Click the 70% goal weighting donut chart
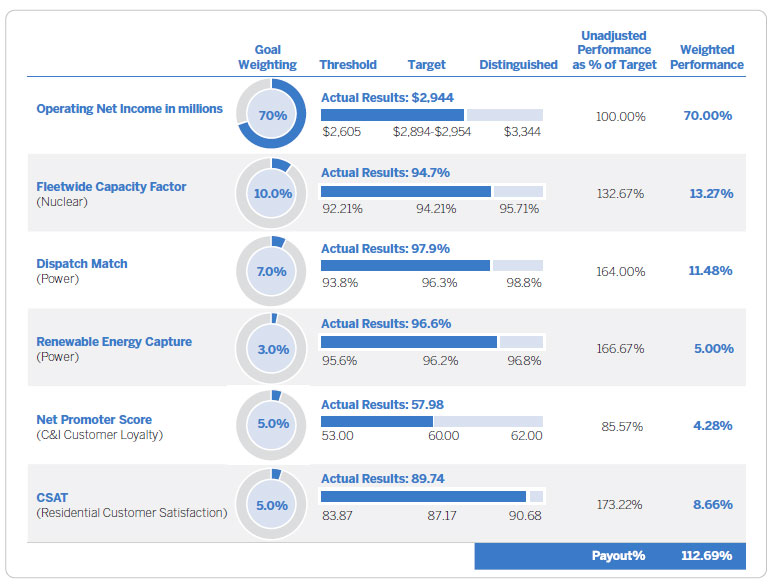Screen dimensions: 779x585 tap(271, 116)
